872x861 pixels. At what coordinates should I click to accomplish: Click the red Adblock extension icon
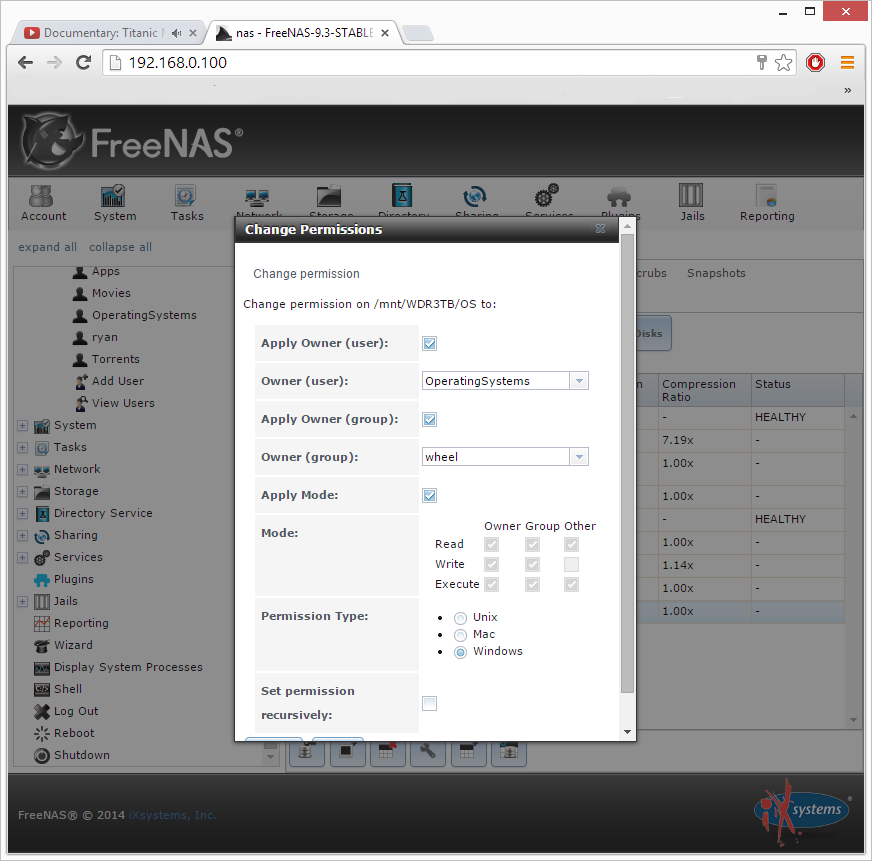[815, 63]
